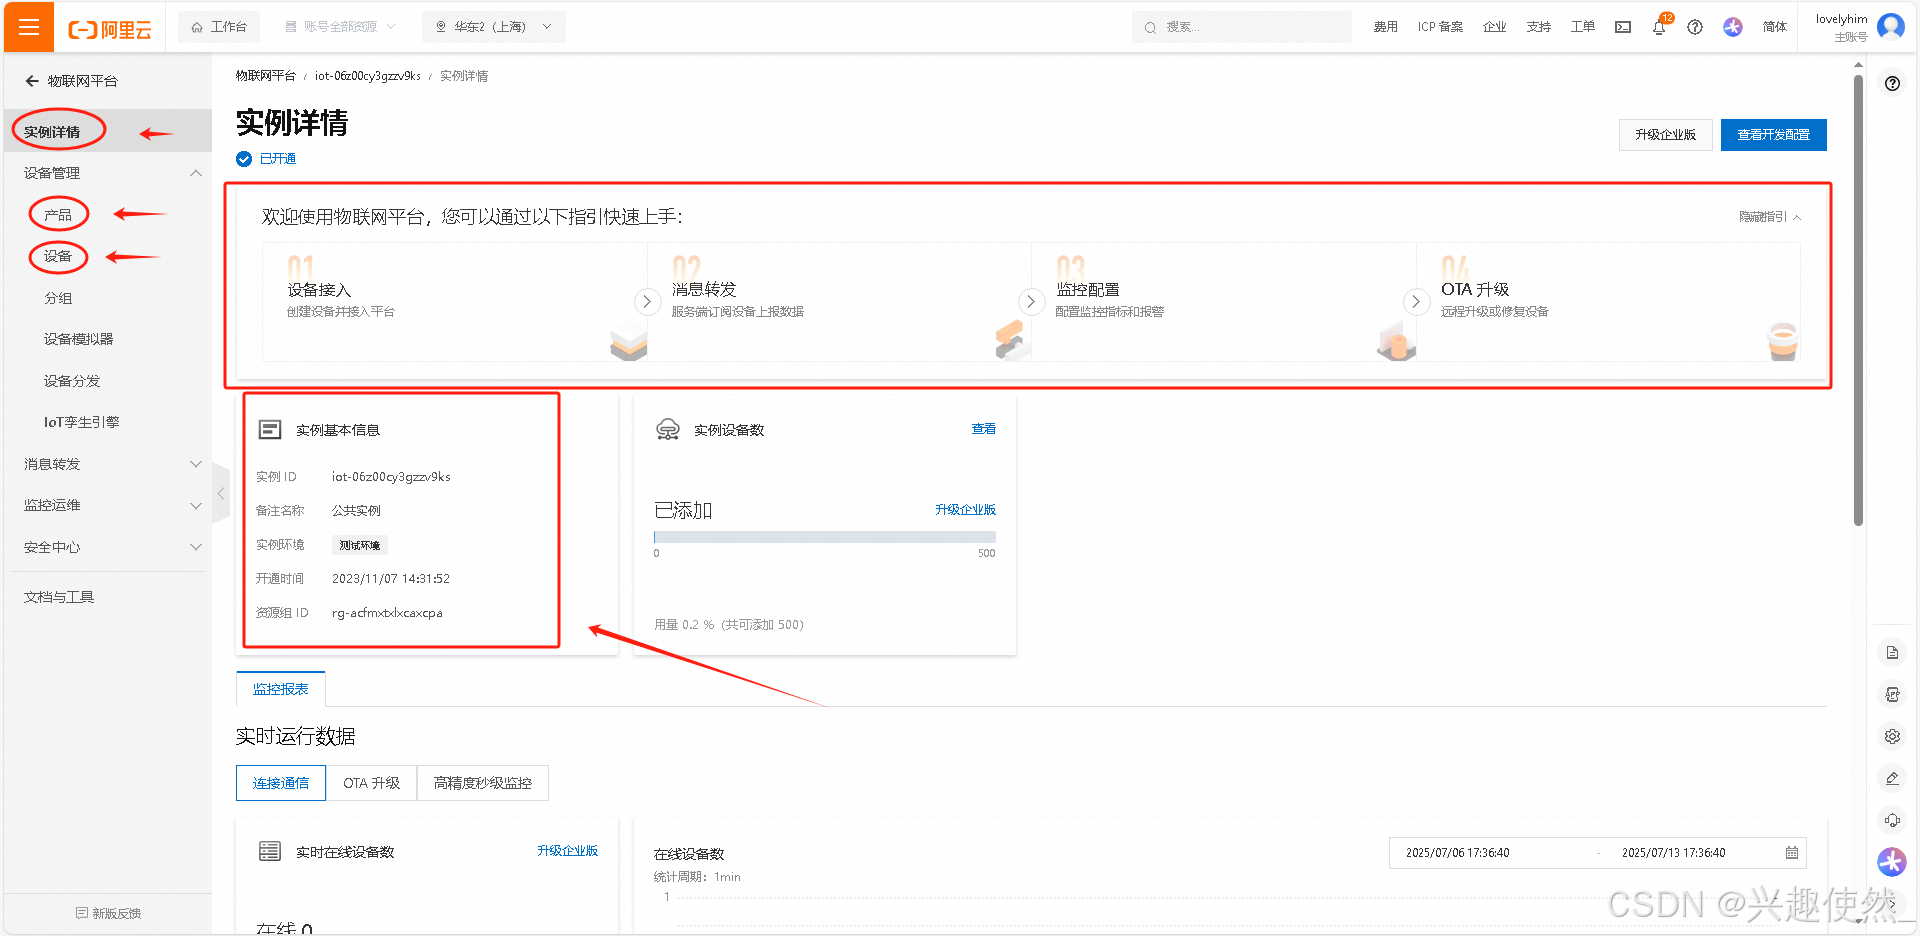Screen dimensions: 1920x936
Task: Open 产品 in the sidebar
Action: click(x=58, y=215)
